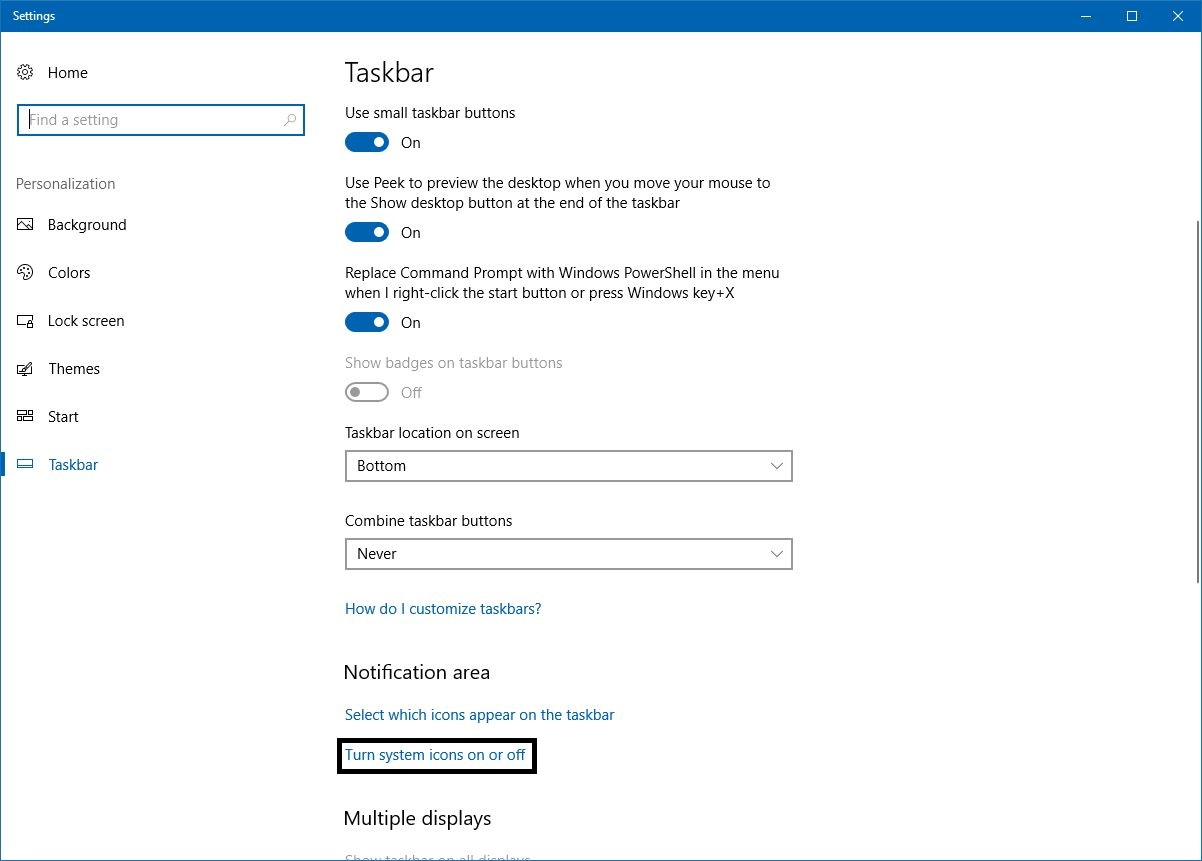
Task: Turn off Use Peek to preview desktop
Action: pyautogui.click(x=366, y=232)
